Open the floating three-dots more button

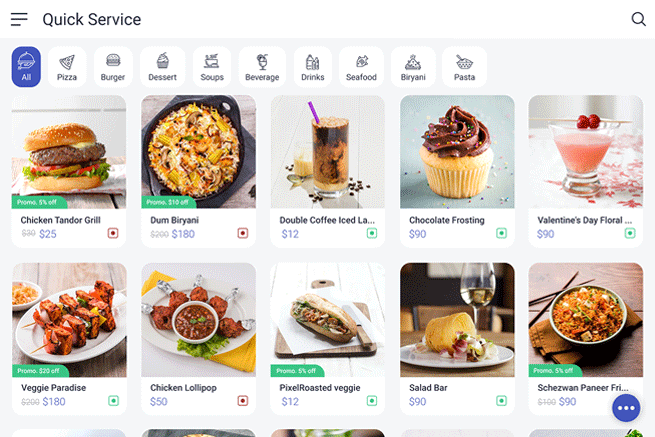pos(626,408)
